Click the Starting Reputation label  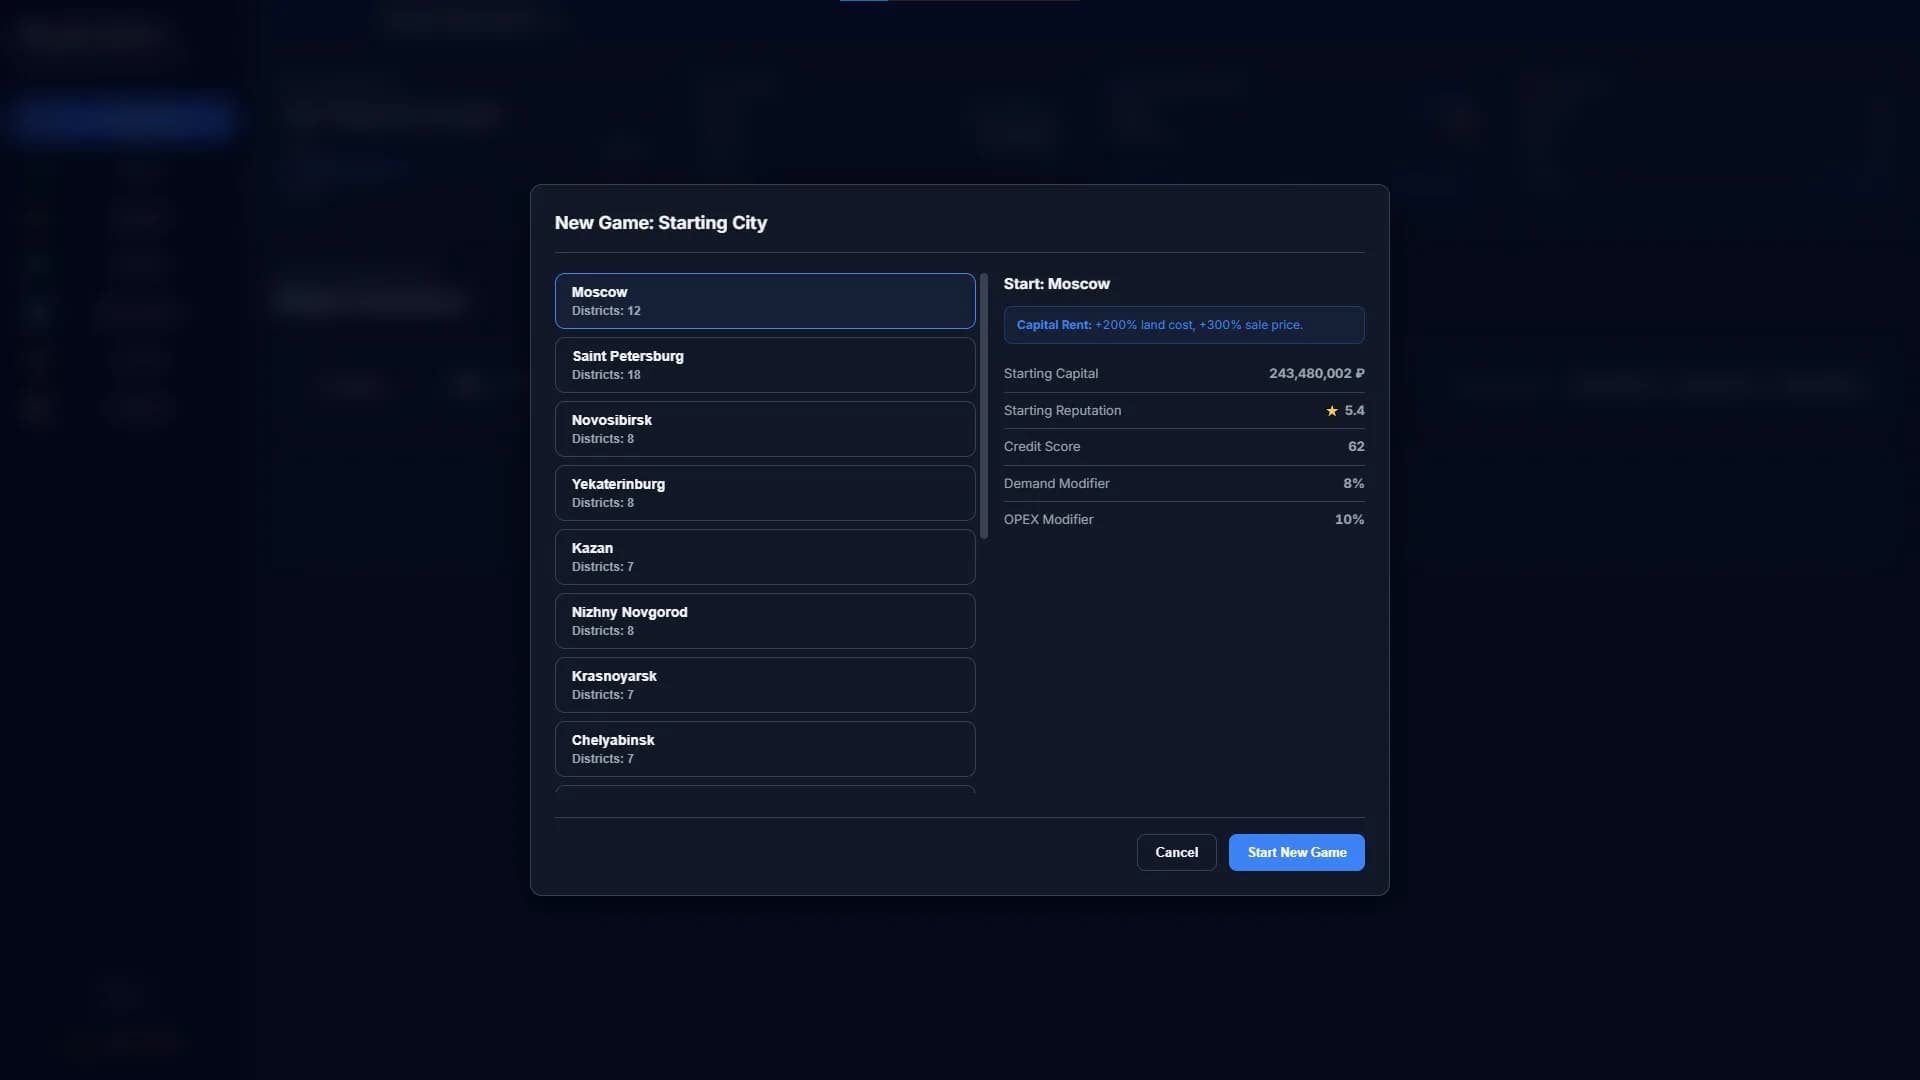pos(1062,411)
